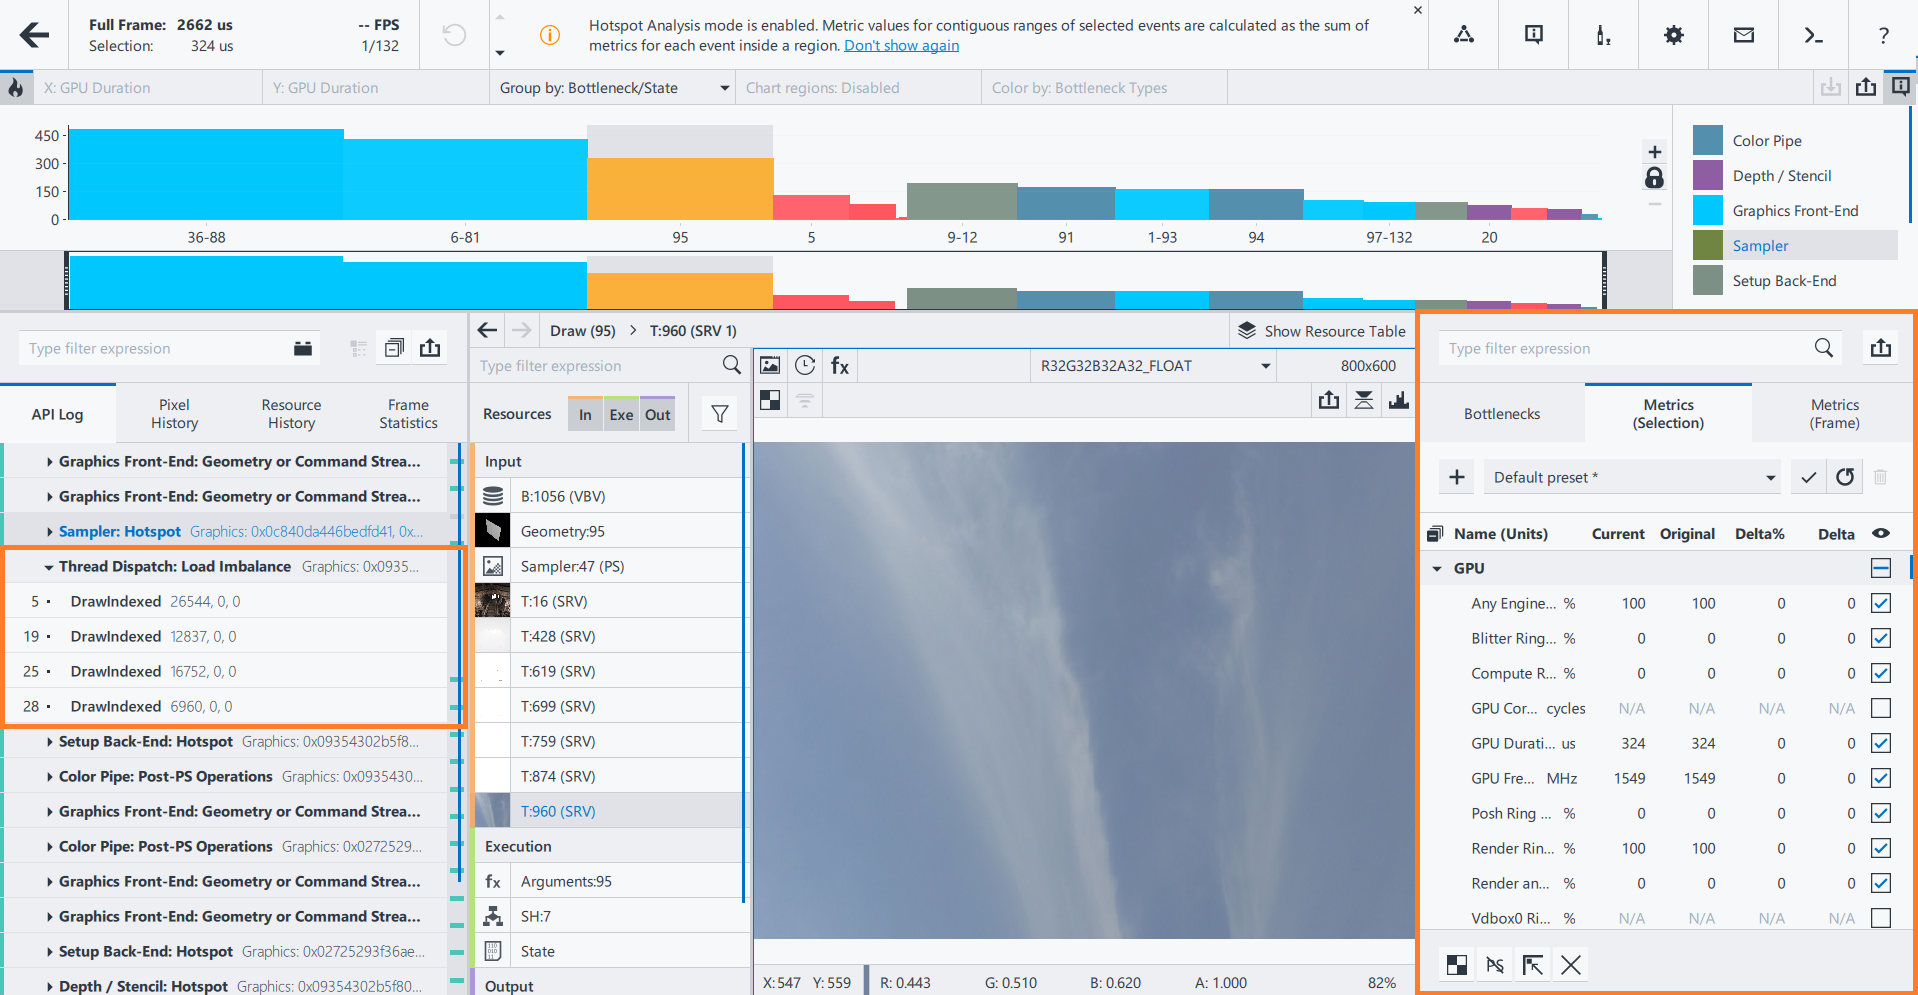Click the navigate back arrow in resource path
The image size is (1918, 995).
[x=487, y=330]
